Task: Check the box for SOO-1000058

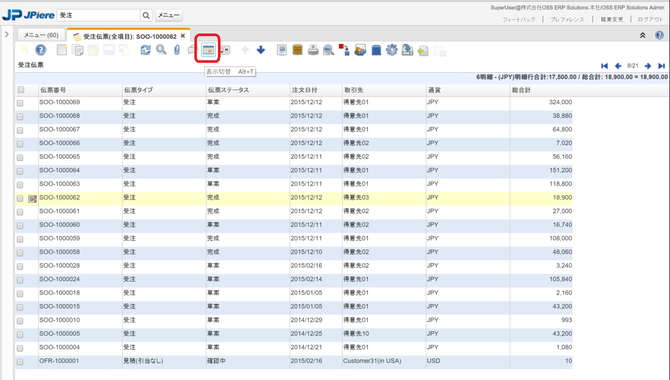Action: [x=20, y=253]
